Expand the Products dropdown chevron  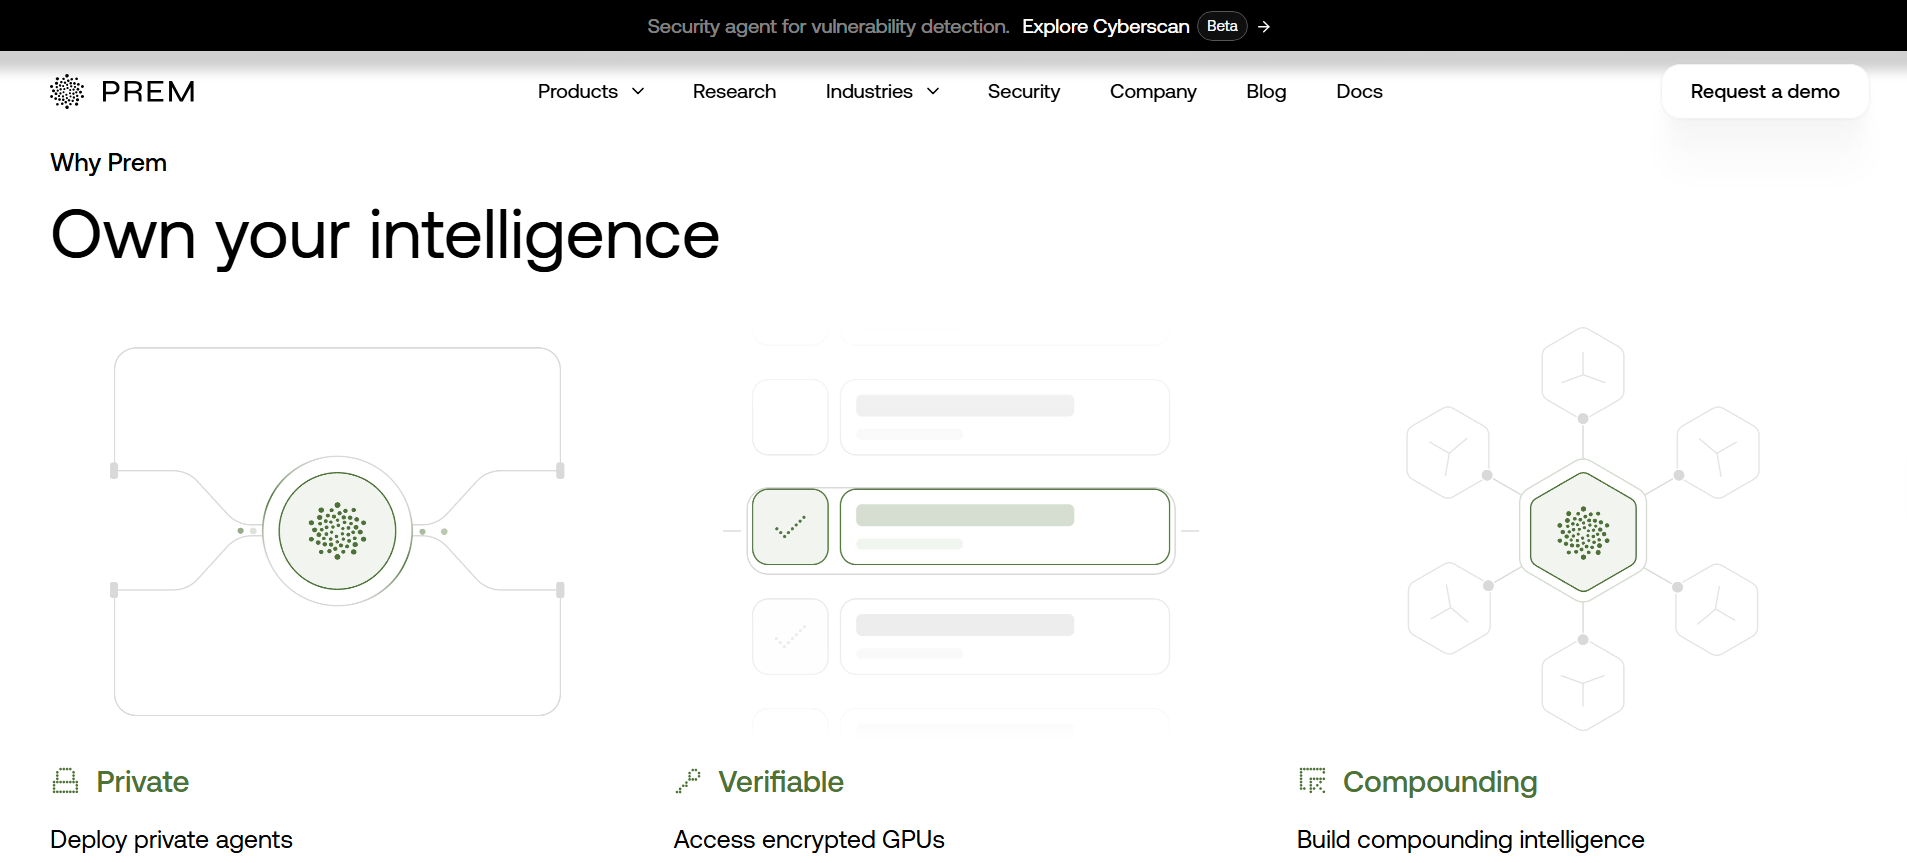click(x=638, y=92)
